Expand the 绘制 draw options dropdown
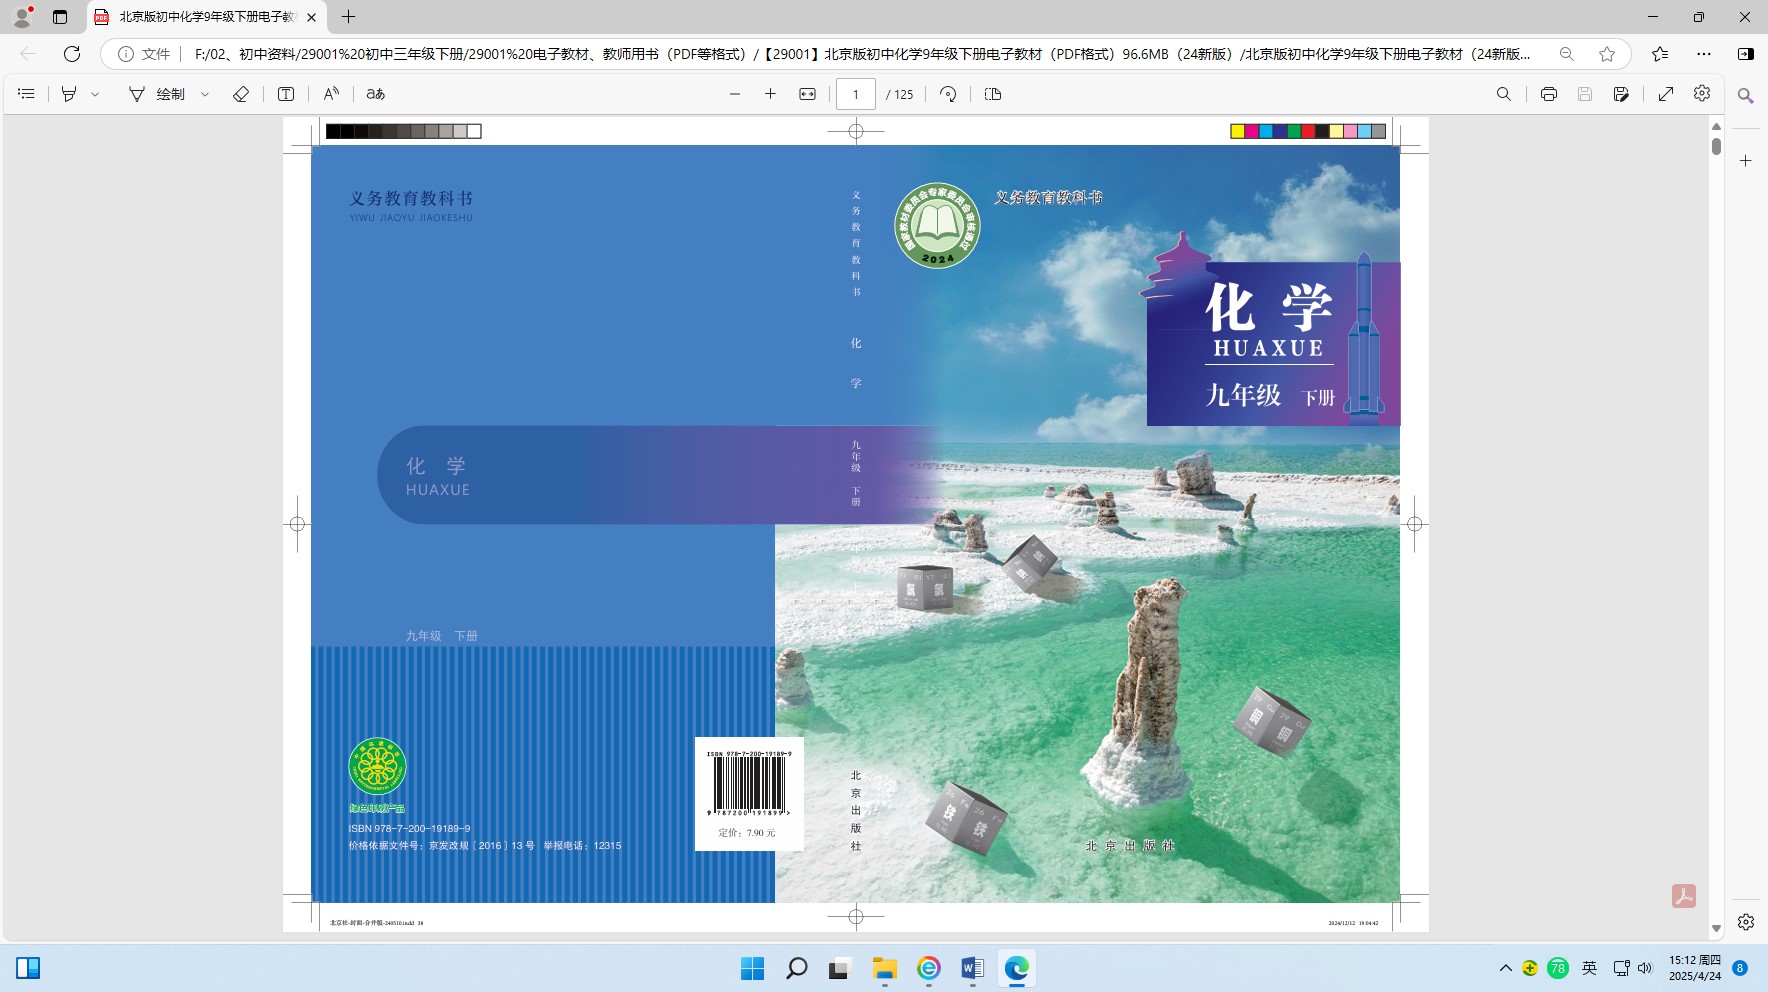The width and height of the screenshot is (1768, 992). click(x=205, y=94)
